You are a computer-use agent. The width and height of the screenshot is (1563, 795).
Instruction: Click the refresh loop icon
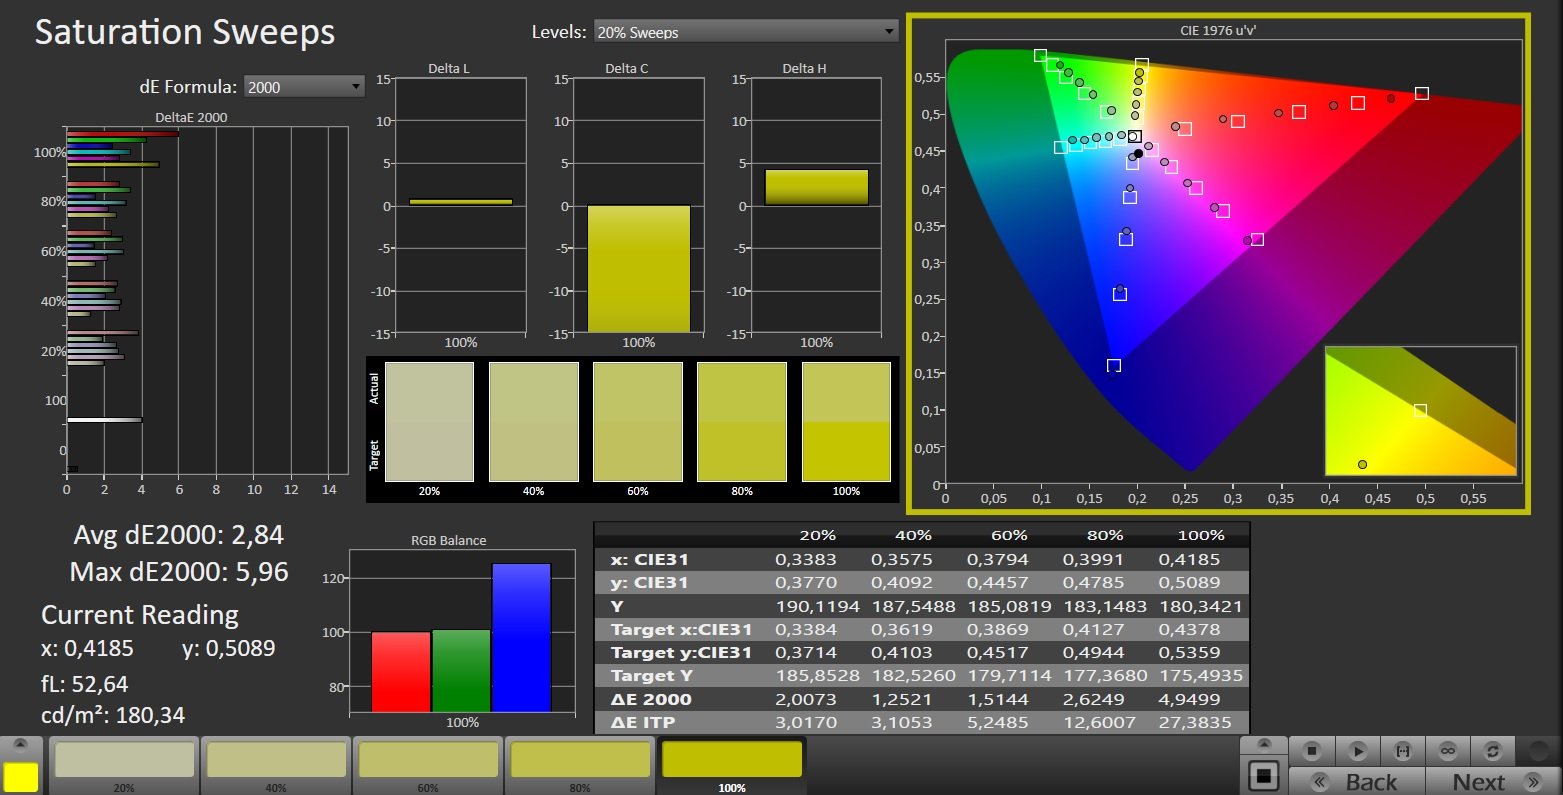click(x=1493, y=750)
